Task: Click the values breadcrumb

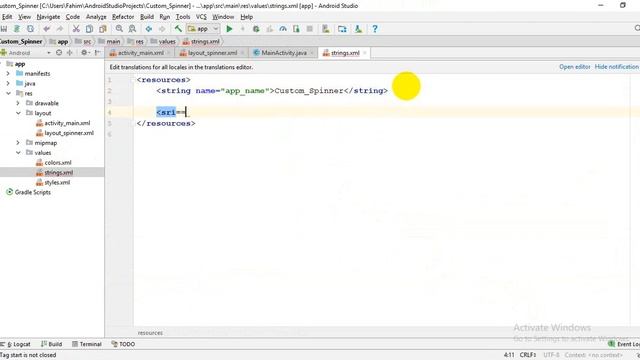Action: (x=163, y=41)
